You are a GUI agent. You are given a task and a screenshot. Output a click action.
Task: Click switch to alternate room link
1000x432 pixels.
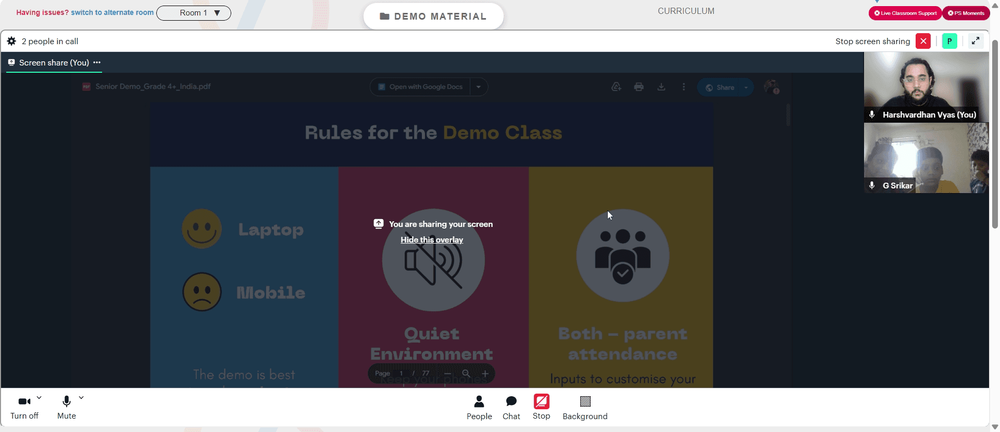pyautogui.click(x=112, y=13)
